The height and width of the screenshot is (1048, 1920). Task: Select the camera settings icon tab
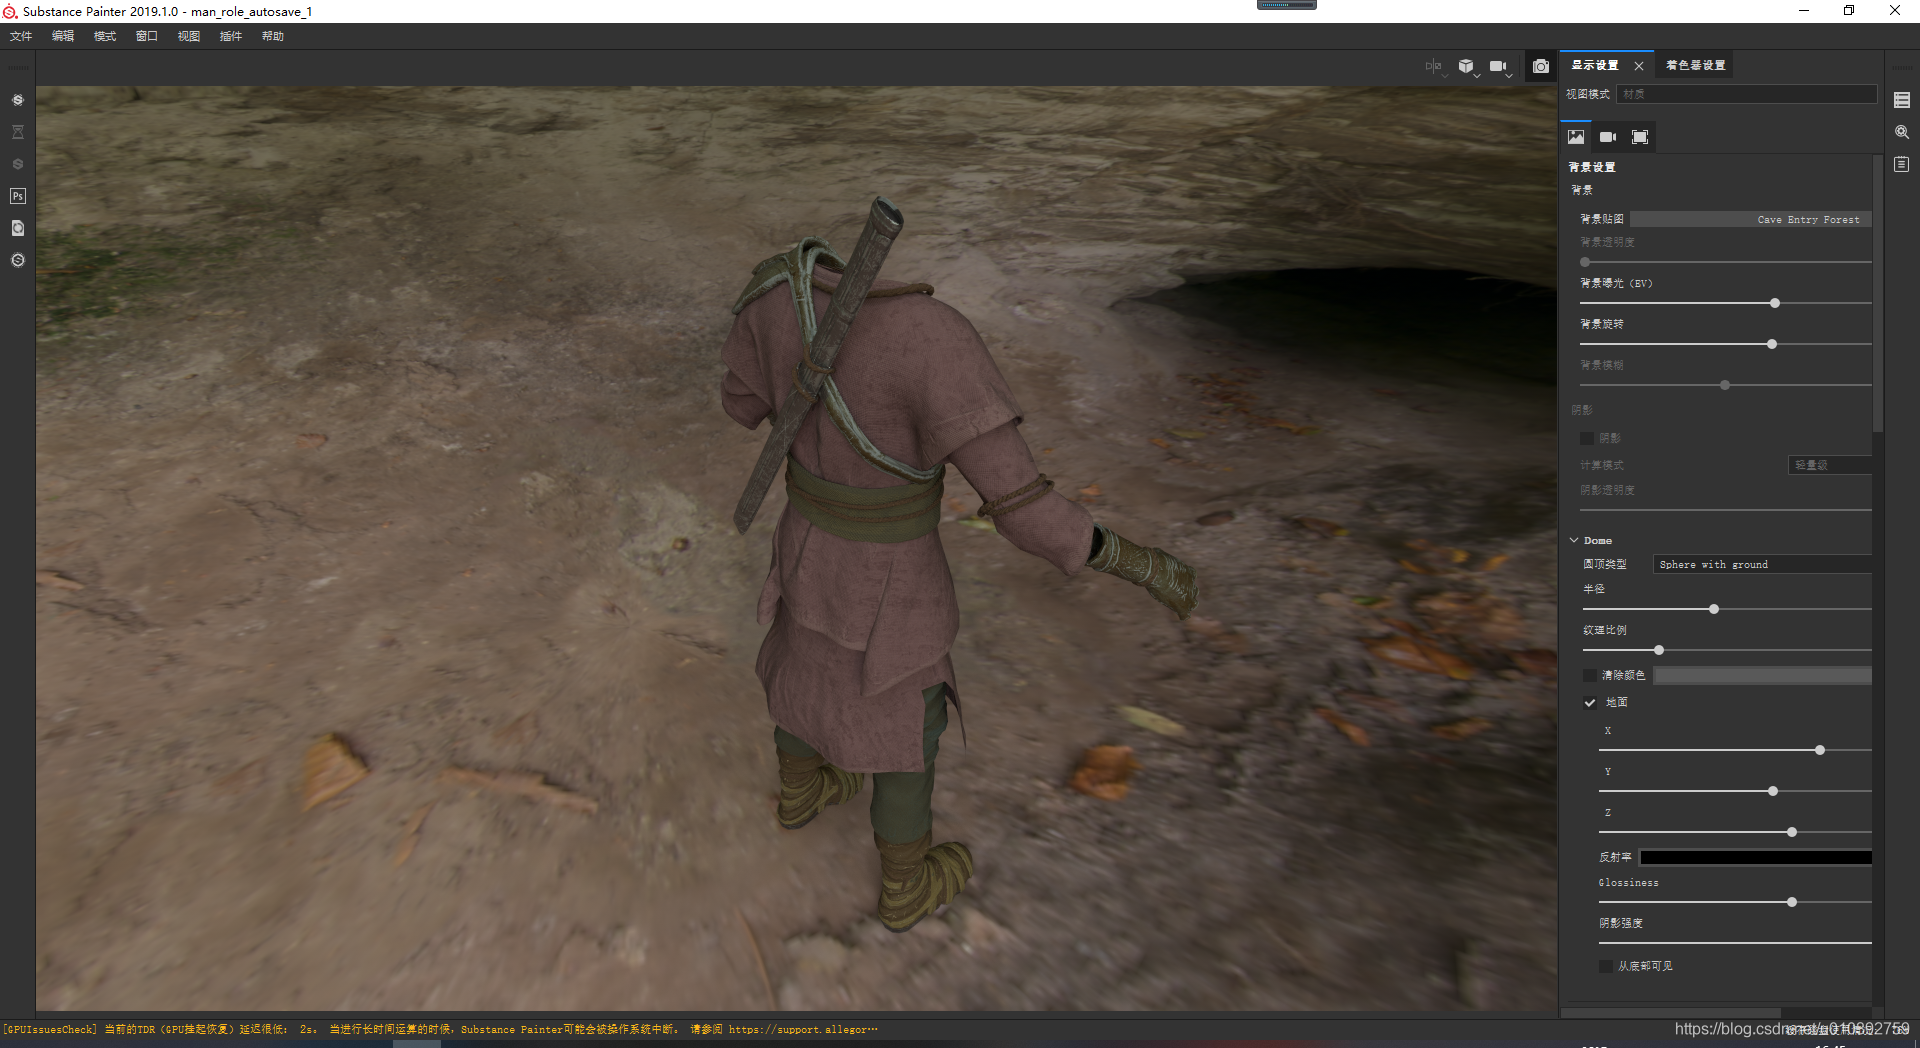point(1608,137)
